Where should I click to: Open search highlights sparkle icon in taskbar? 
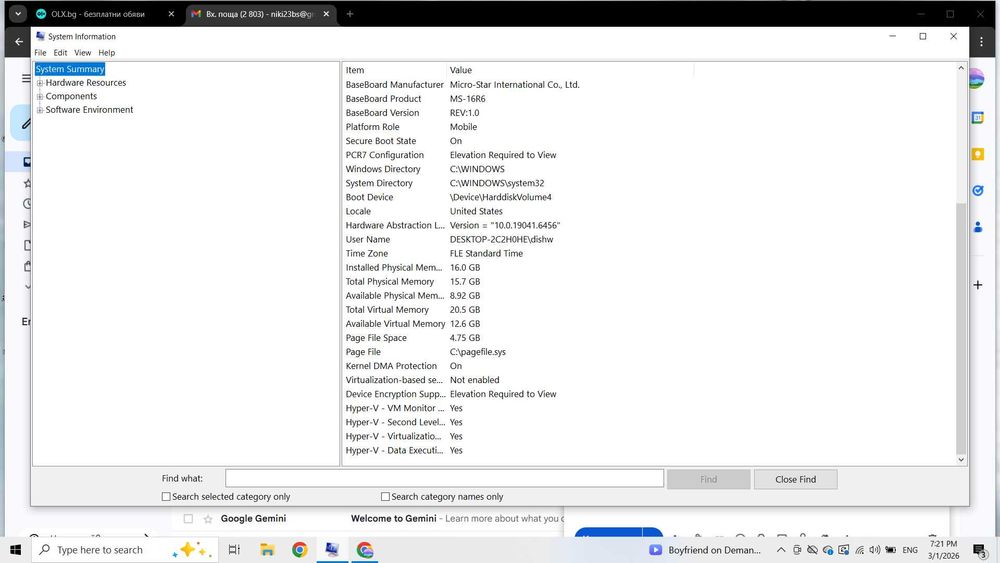pyautogui.click(x=192, y=550)
